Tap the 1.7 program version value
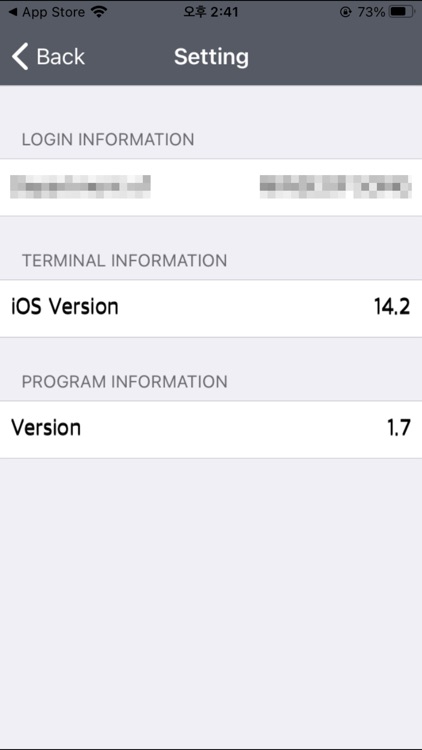 399,428
